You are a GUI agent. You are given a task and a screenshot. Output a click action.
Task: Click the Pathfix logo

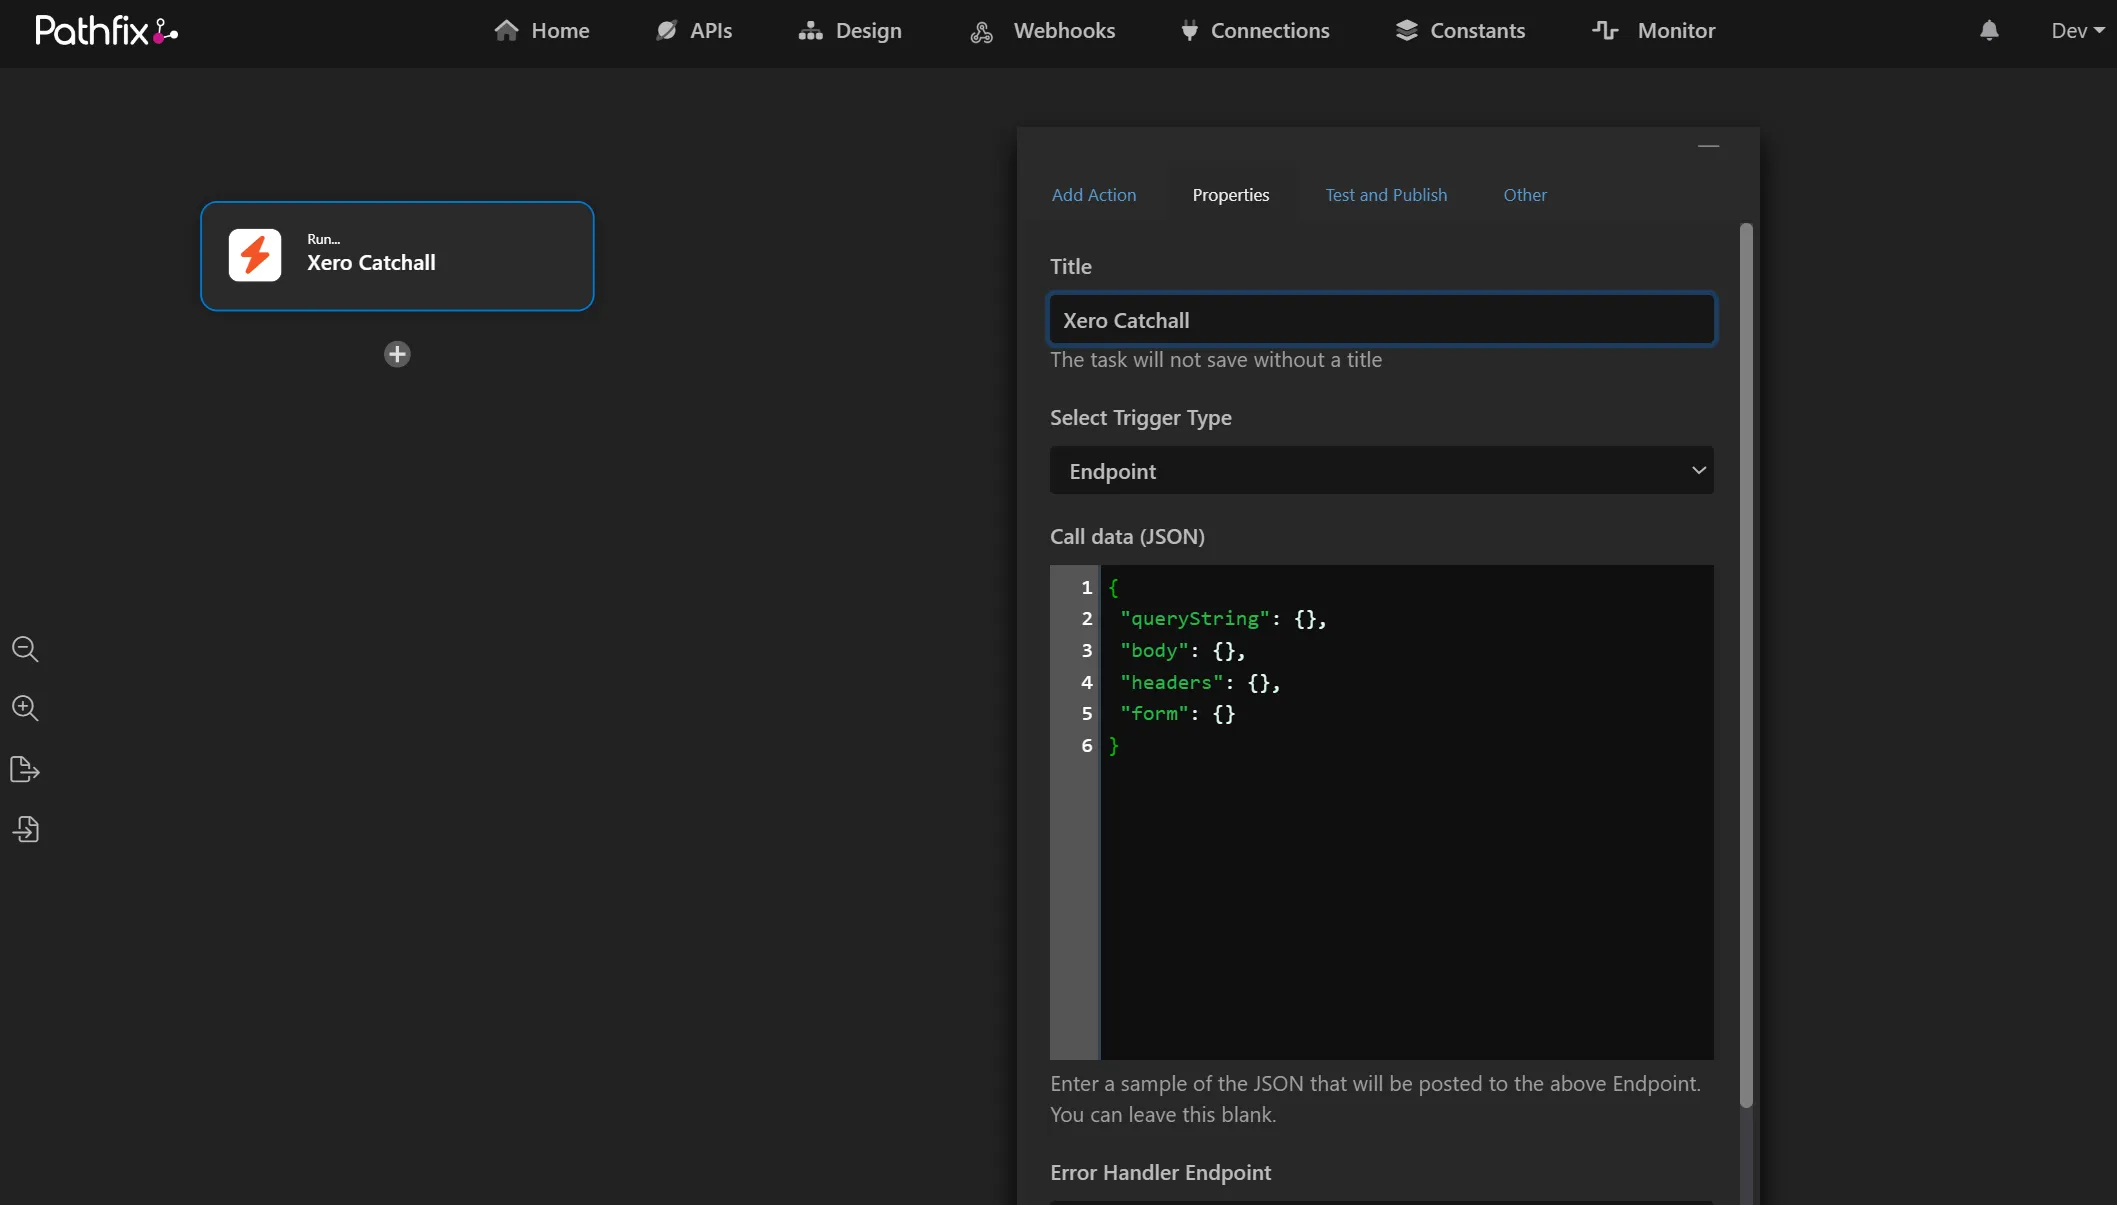point(106,31)
